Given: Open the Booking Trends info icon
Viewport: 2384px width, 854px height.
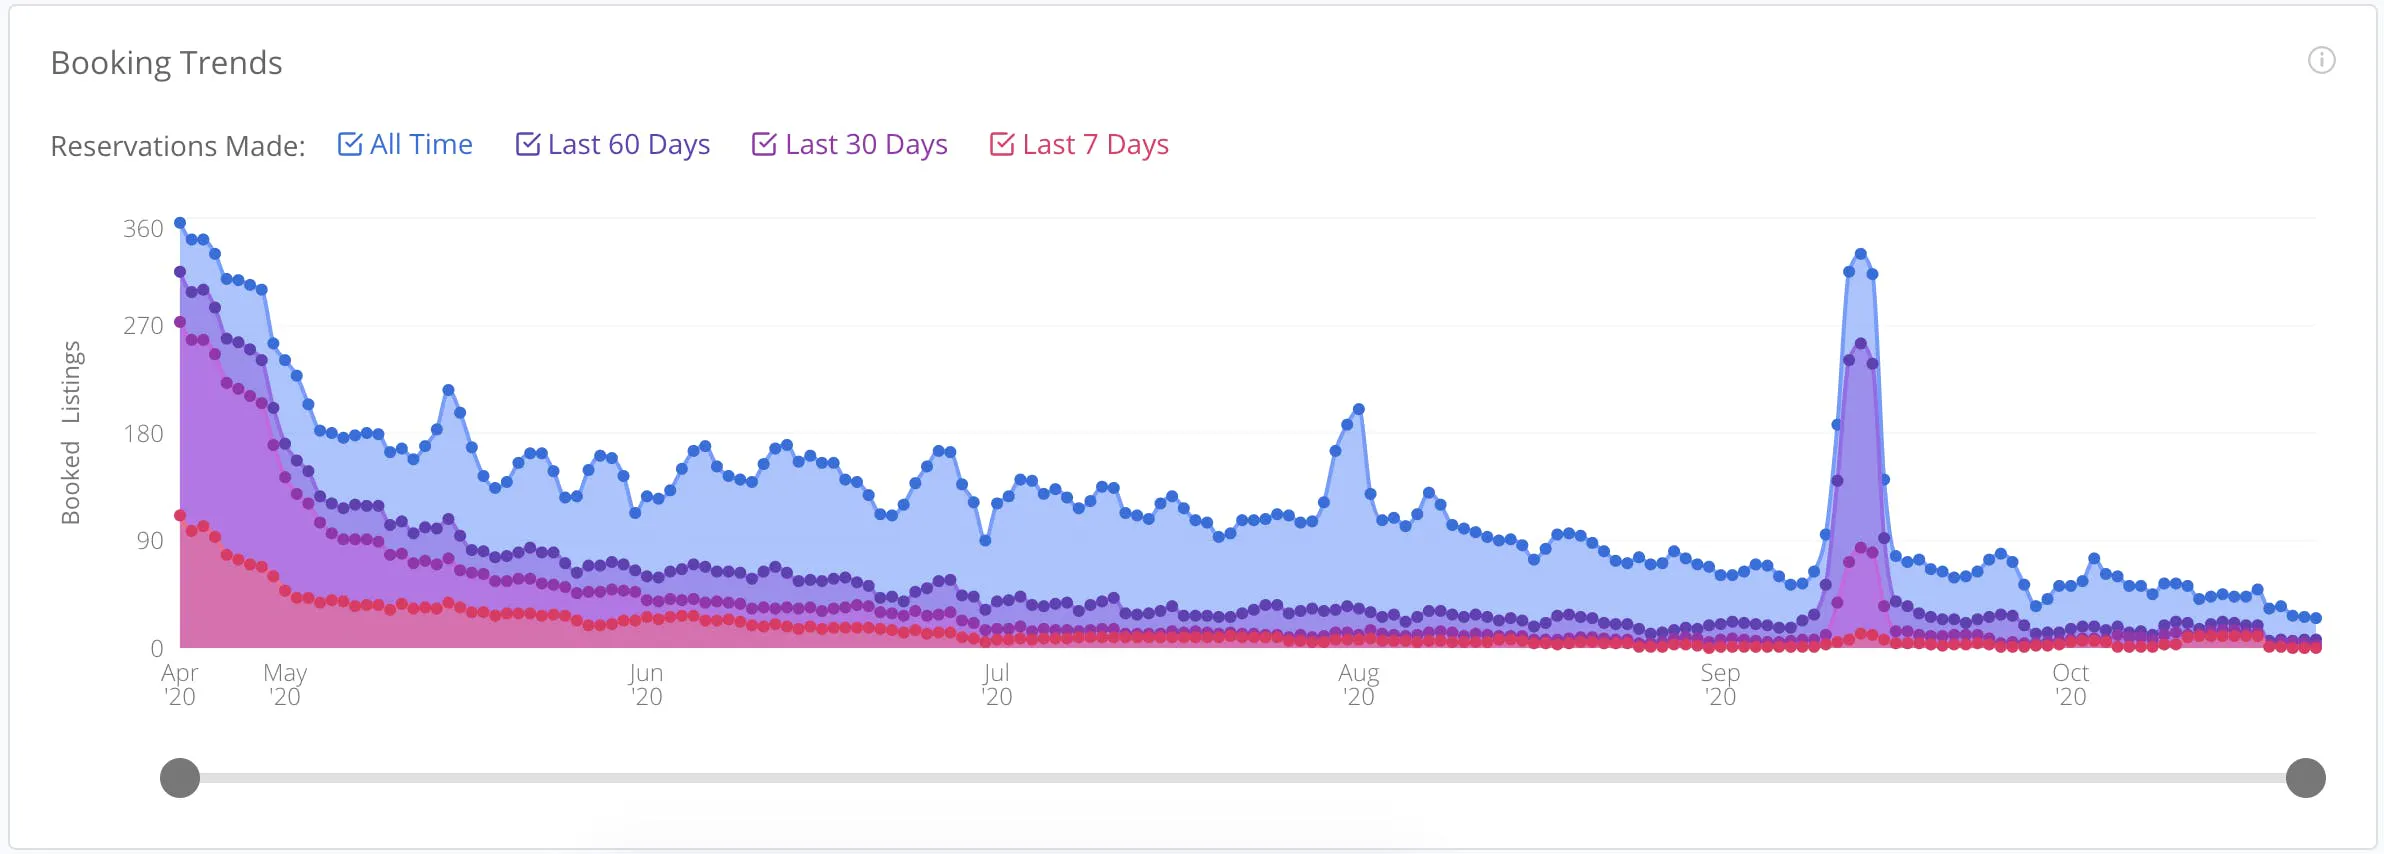Looking at the screenshot, I should tap(2321, 61).
